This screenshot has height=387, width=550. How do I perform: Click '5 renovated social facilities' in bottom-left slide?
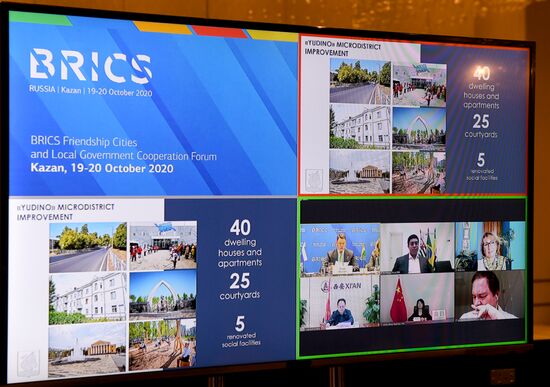coord(241,332)
